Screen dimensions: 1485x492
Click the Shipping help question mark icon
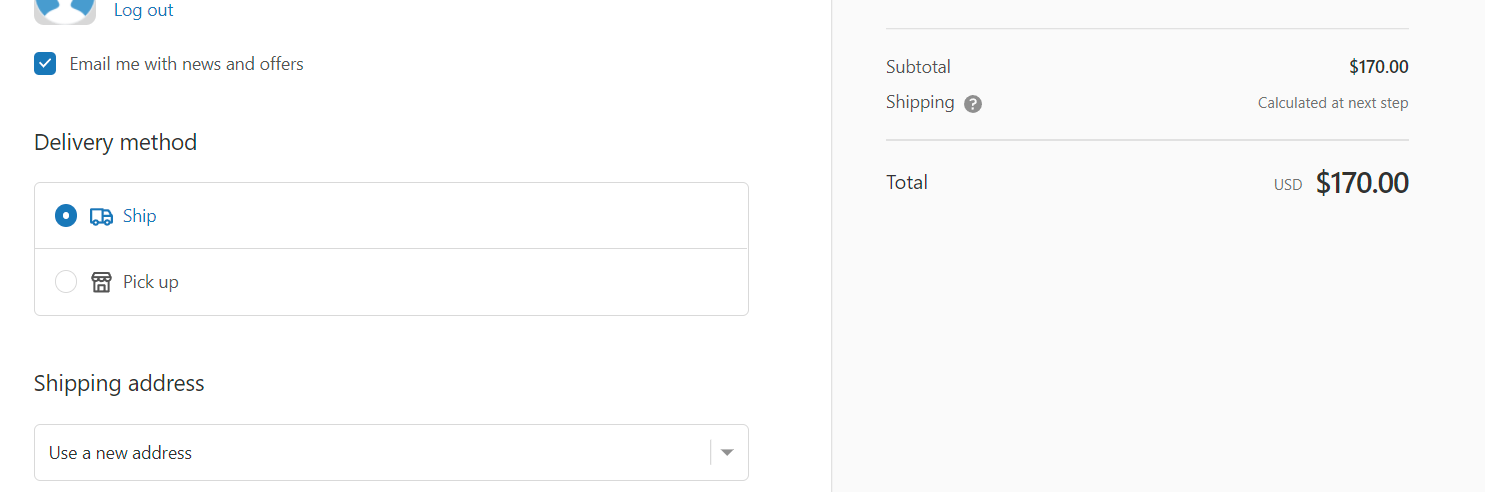[x=973, y=104]
